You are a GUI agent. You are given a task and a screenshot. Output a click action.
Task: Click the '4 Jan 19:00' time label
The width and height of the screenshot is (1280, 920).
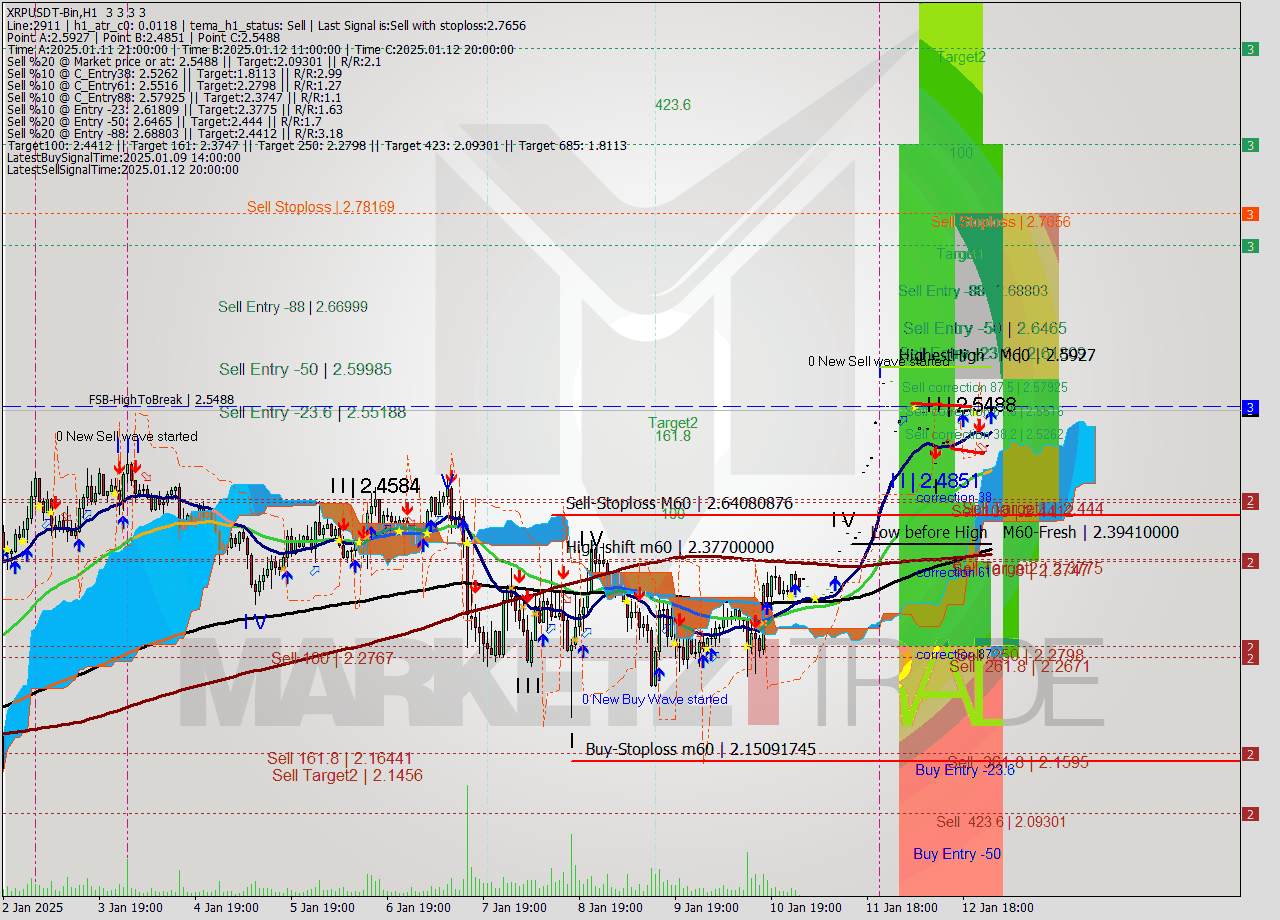[x=225, y=908]
